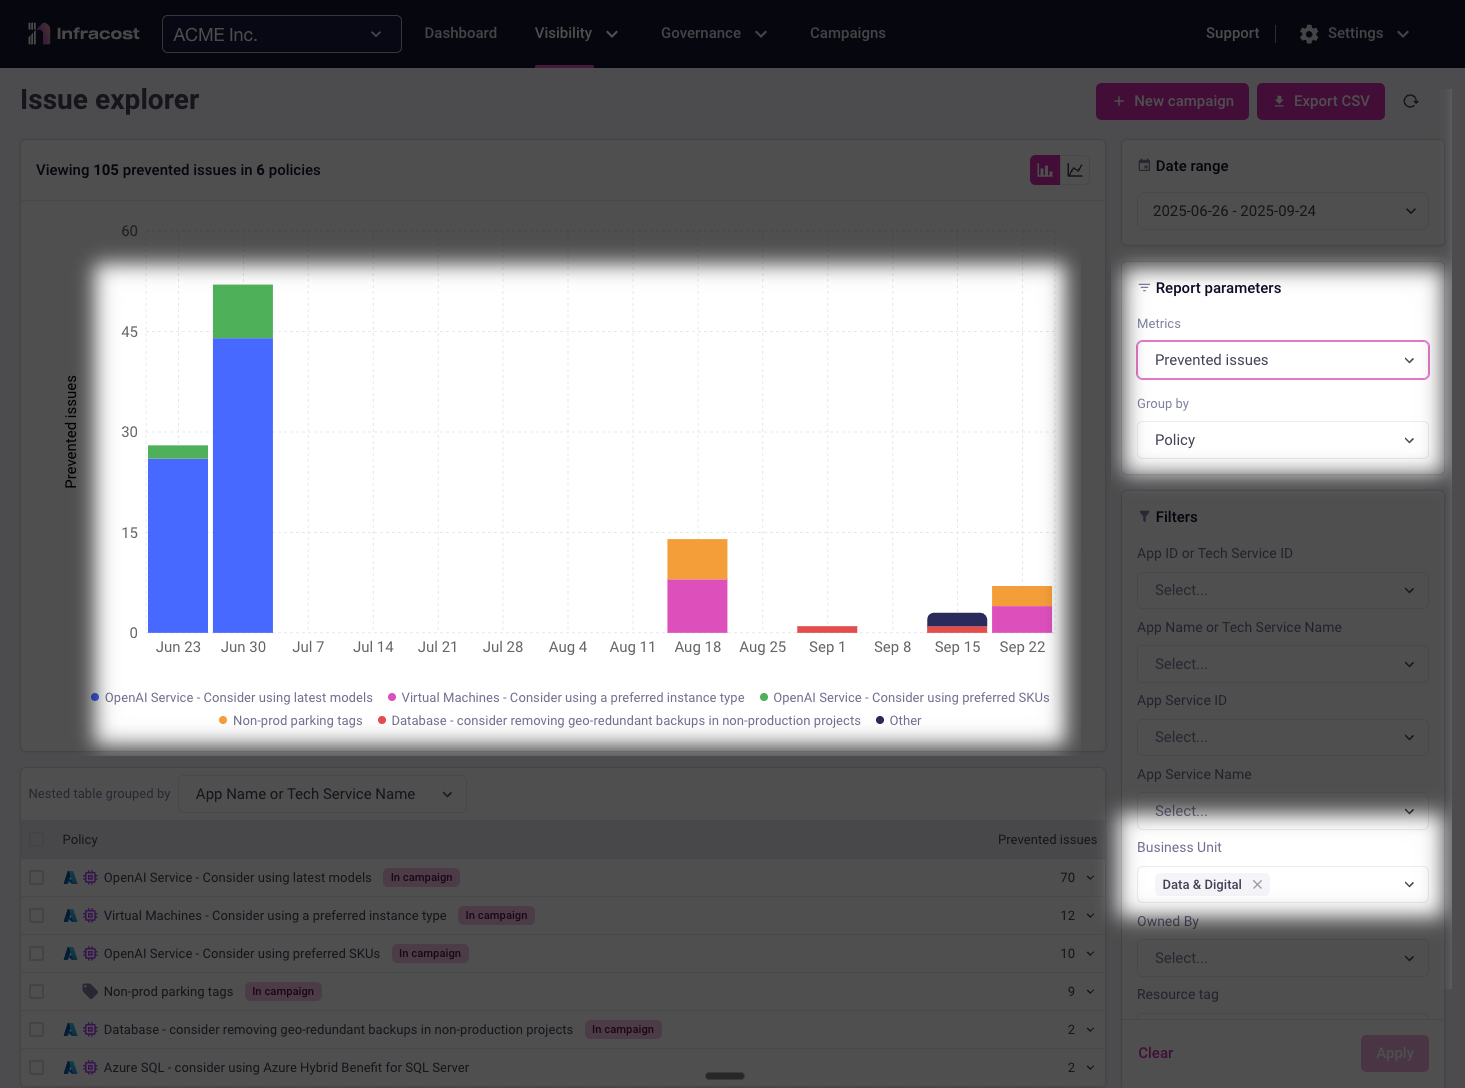The height and width of the screenshot is (1088, 1465).
Task: Switch to bar chart view
Action: click(1045, 170)
